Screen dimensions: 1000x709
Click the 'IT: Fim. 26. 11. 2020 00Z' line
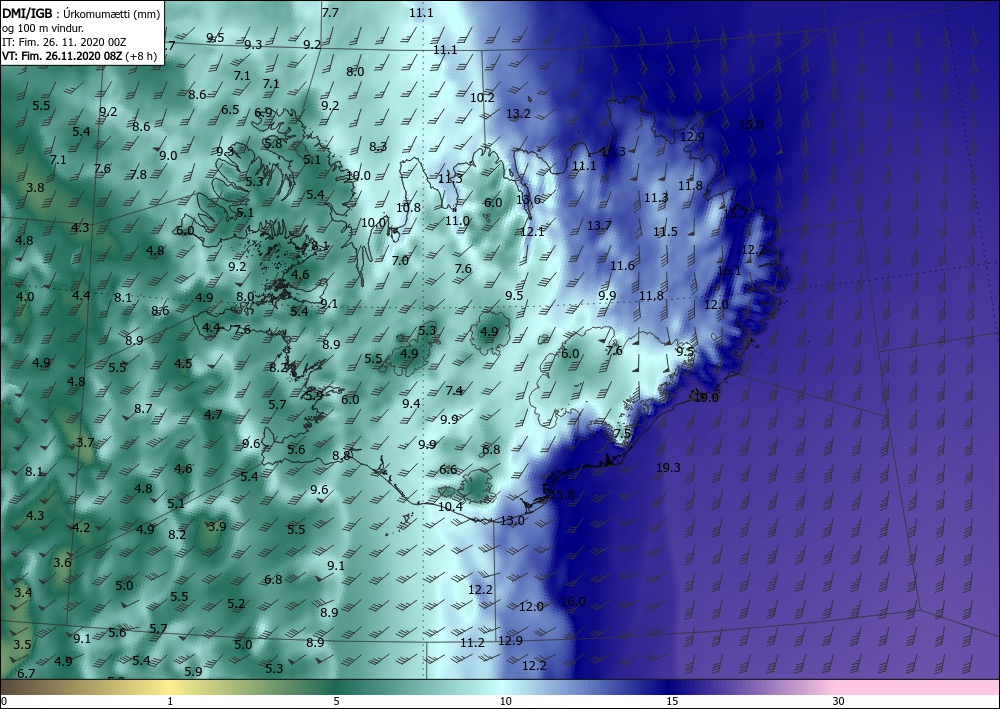tap(64, 42)
